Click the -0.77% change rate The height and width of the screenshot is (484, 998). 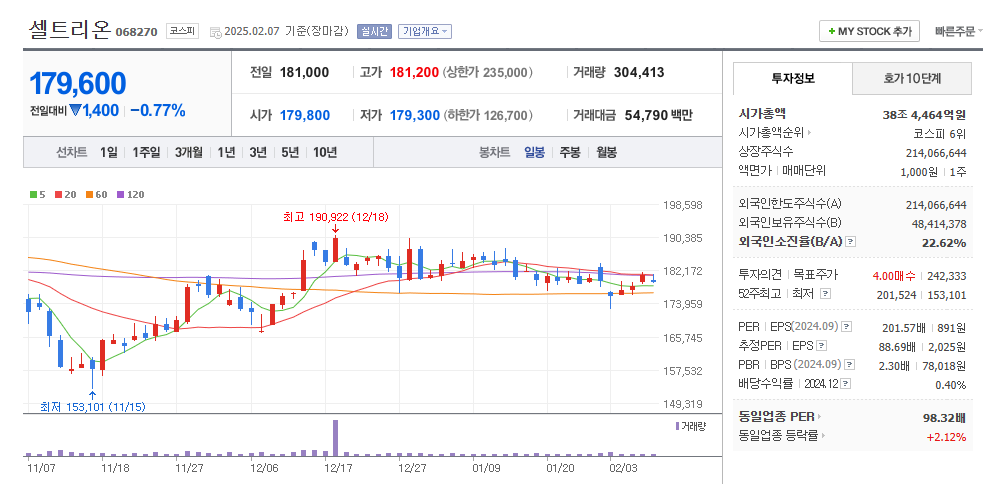[x=158, y=111]
